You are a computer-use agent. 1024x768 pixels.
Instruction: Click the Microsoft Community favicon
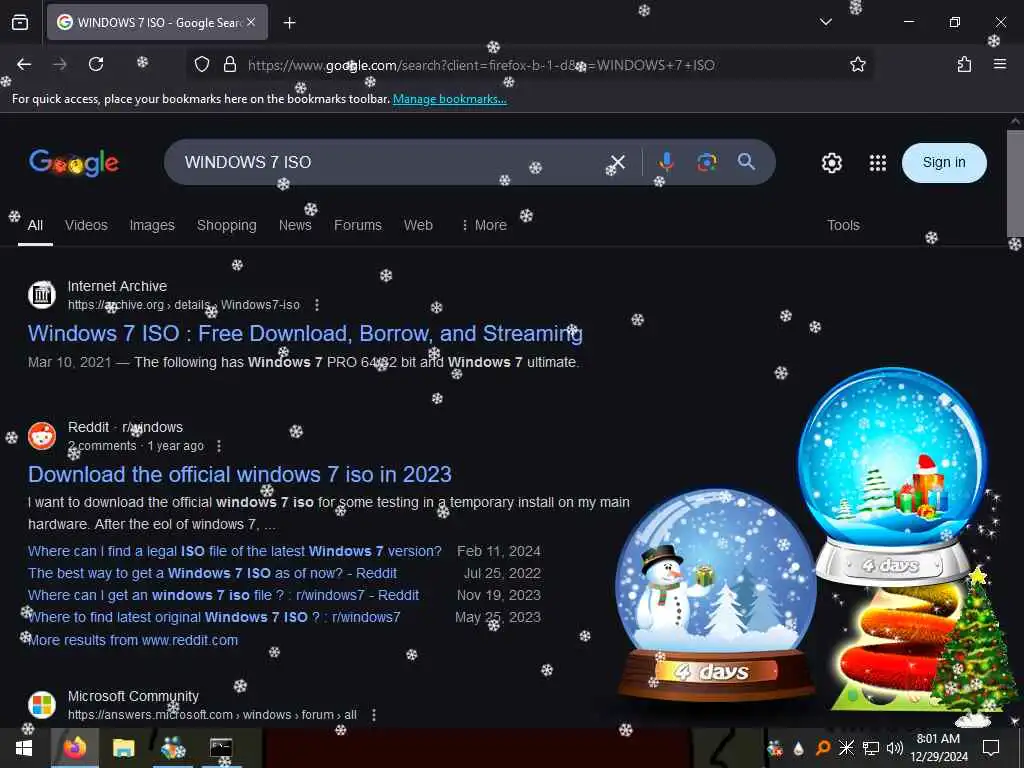point(42,705)
